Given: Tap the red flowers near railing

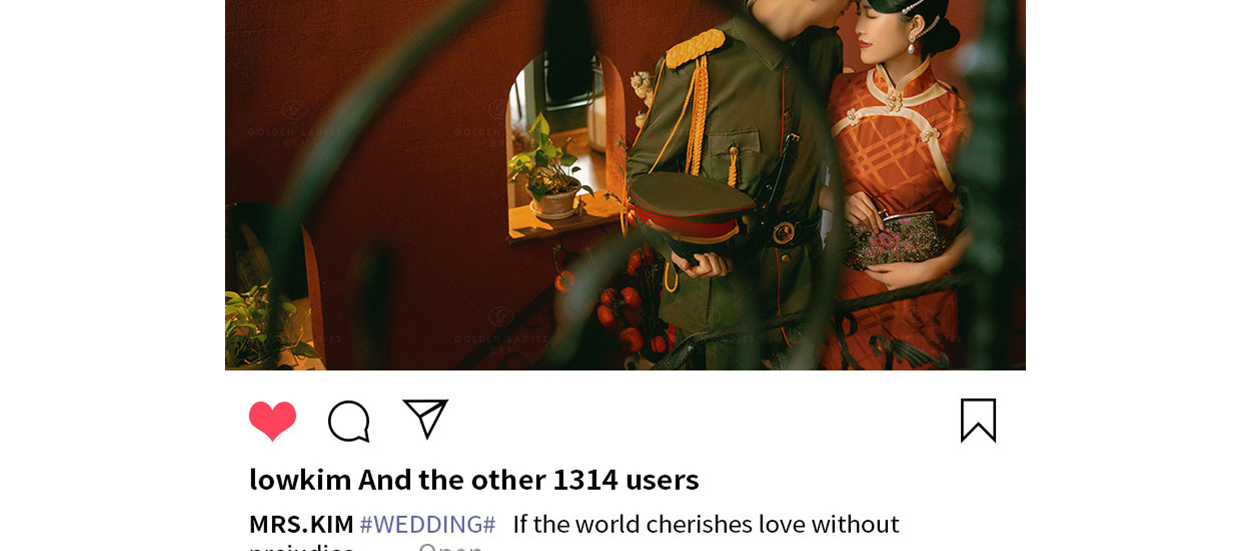Looking at the screenshot, I should (x=632, y=305).
